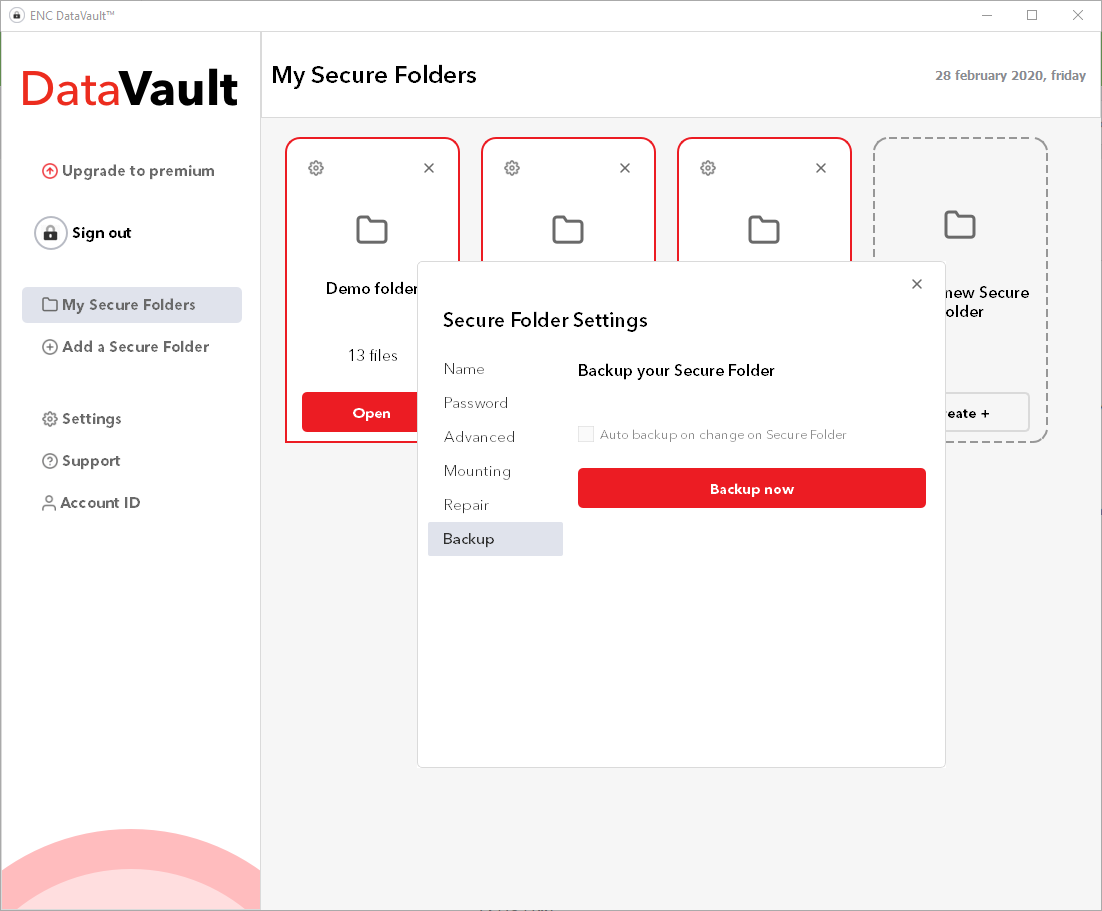Image resolution: width=1102 pixels, height=911 pixels.
Task: Click the Upgrade to premium arrow icon
Action: 50,171
